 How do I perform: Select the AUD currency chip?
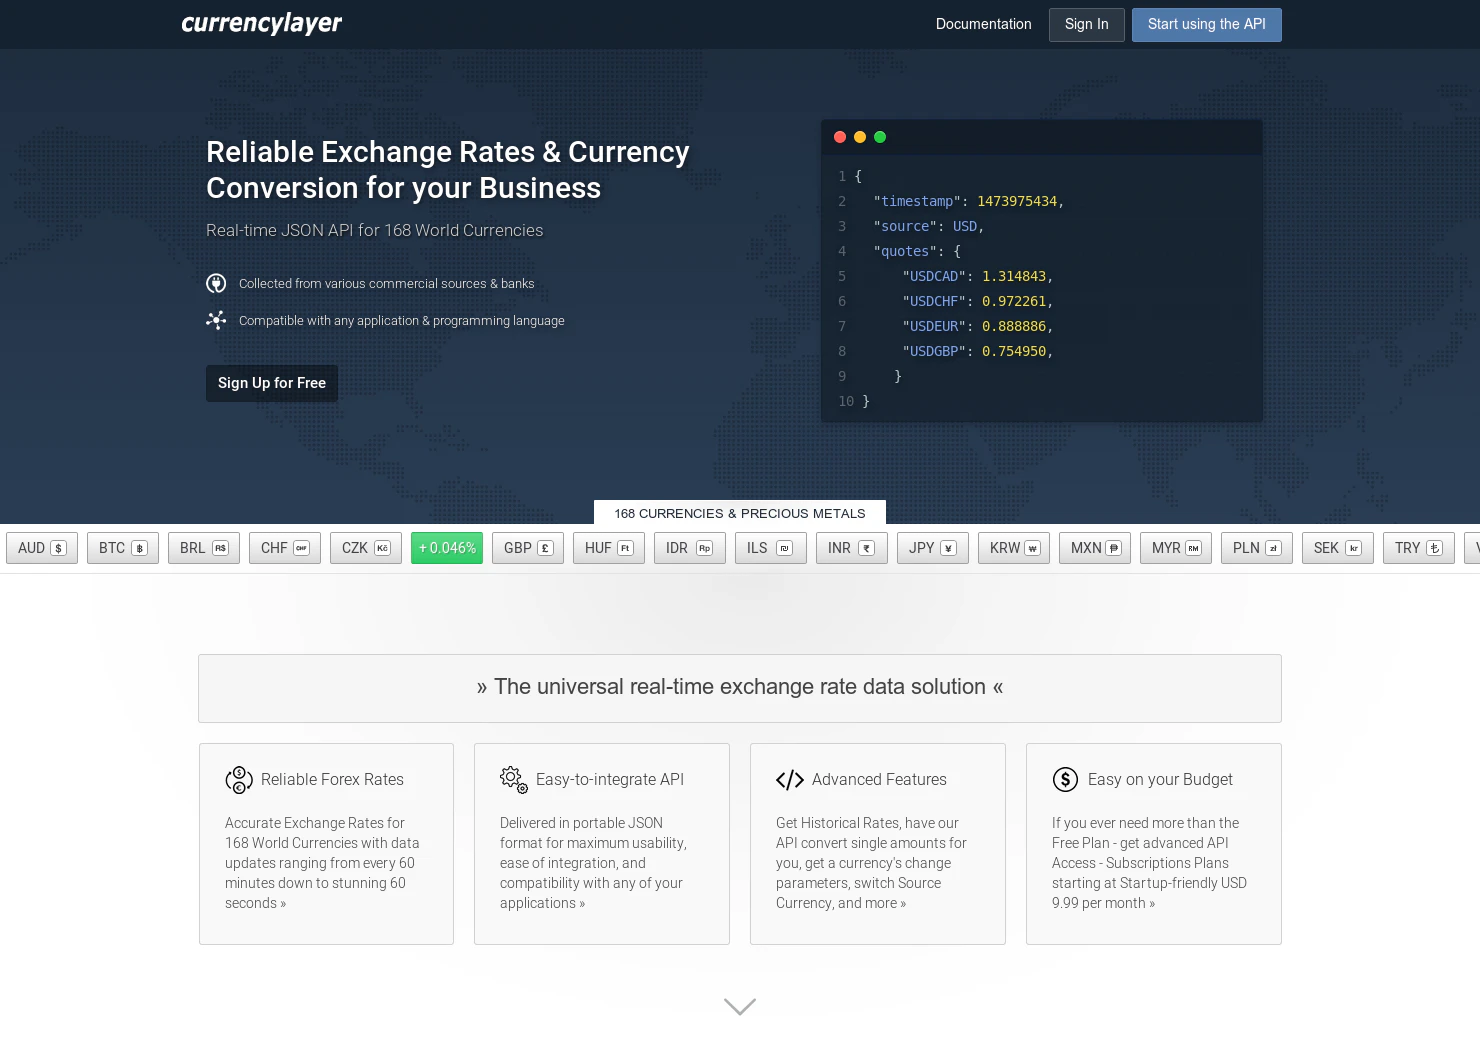point(42,548)
